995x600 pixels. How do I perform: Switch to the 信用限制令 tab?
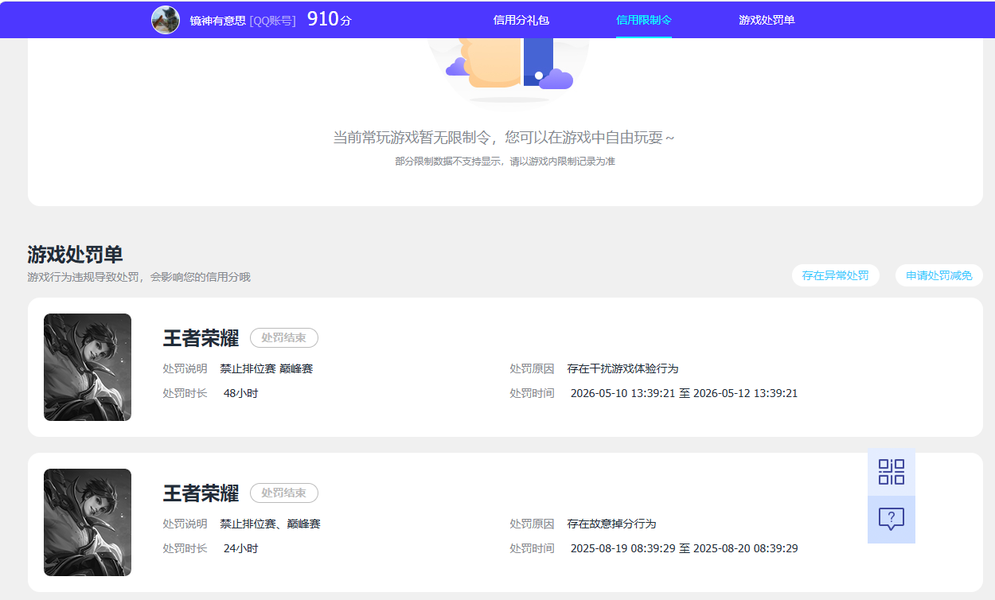643,20
